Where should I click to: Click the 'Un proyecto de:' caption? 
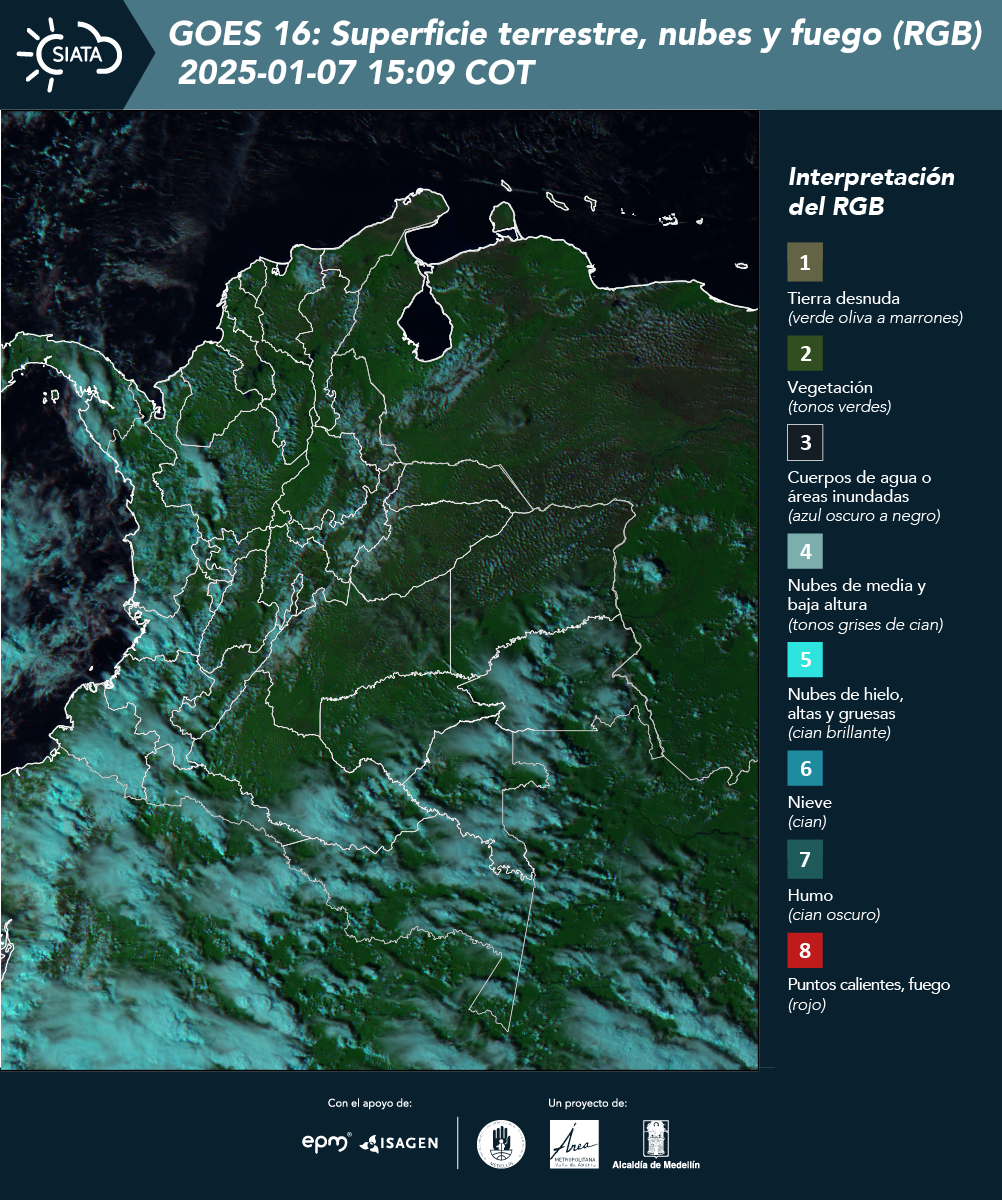(x=588, y=1104)
